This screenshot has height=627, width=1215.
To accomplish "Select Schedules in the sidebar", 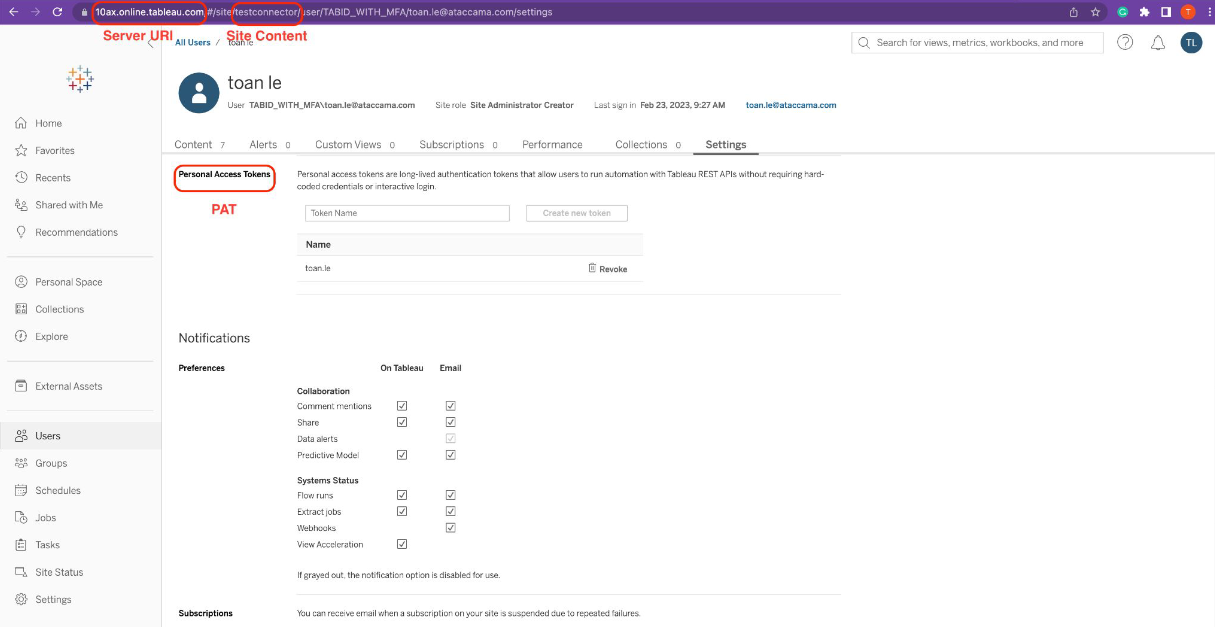I will tap(57, 491).
